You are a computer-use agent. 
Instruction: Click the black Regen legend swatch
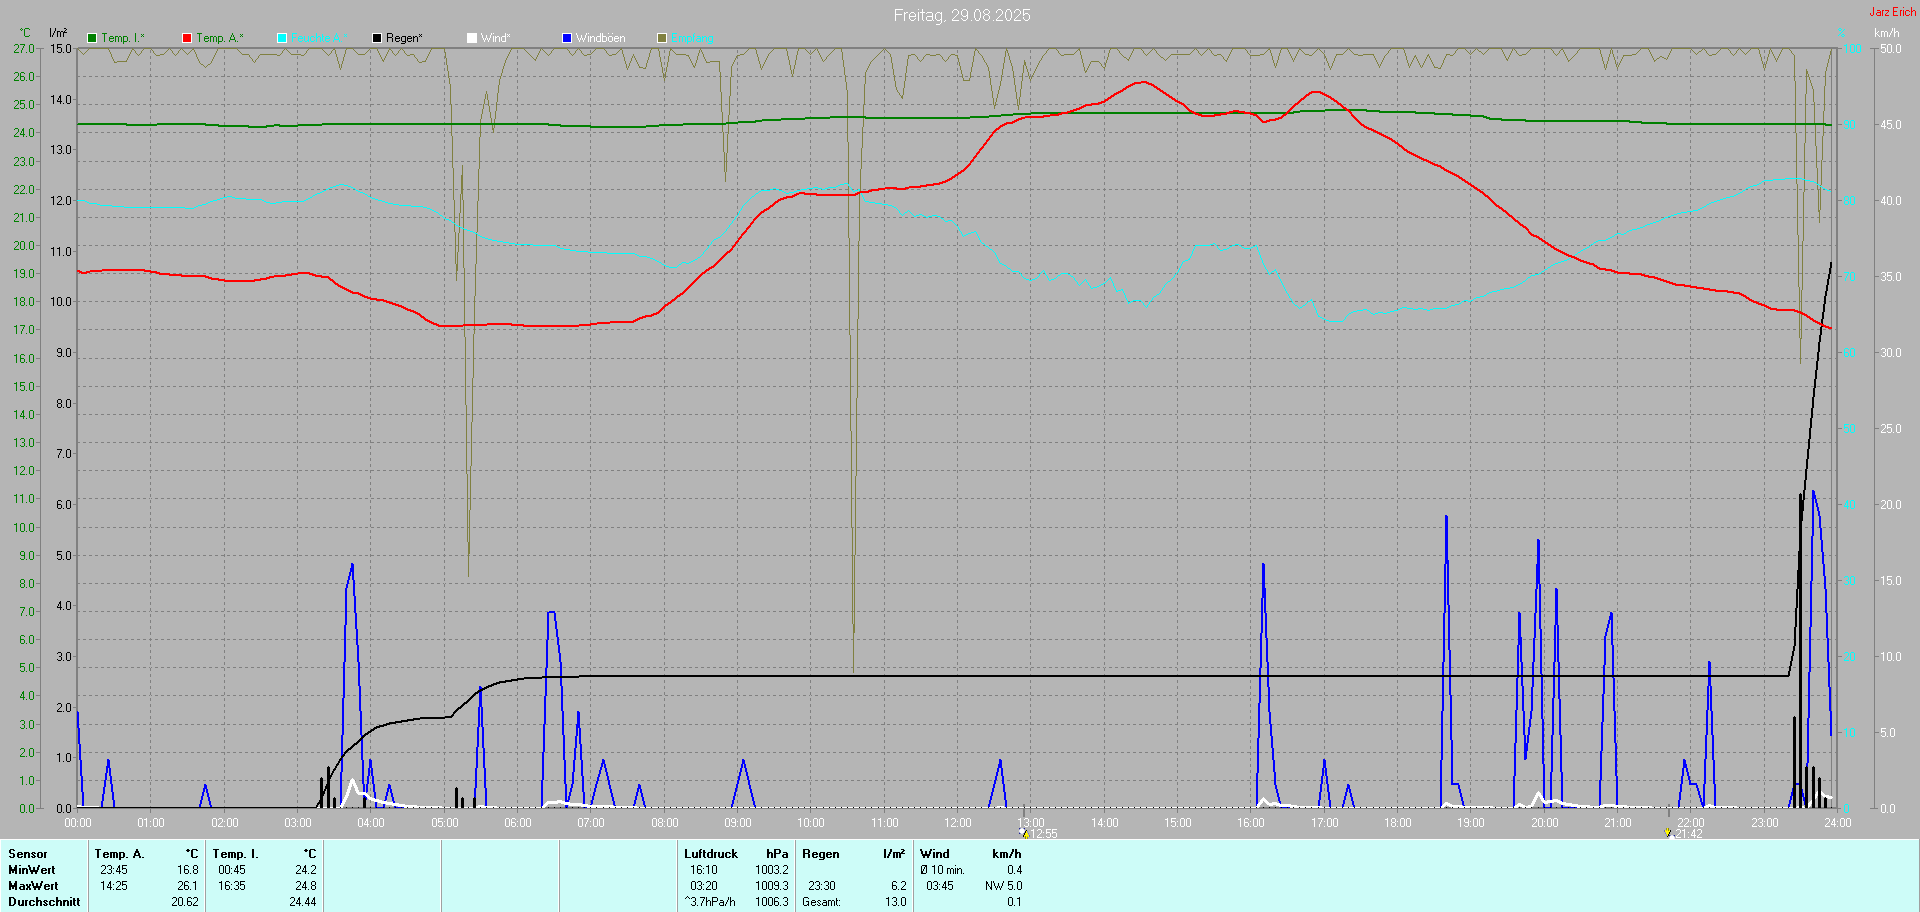tap(377, 38)
